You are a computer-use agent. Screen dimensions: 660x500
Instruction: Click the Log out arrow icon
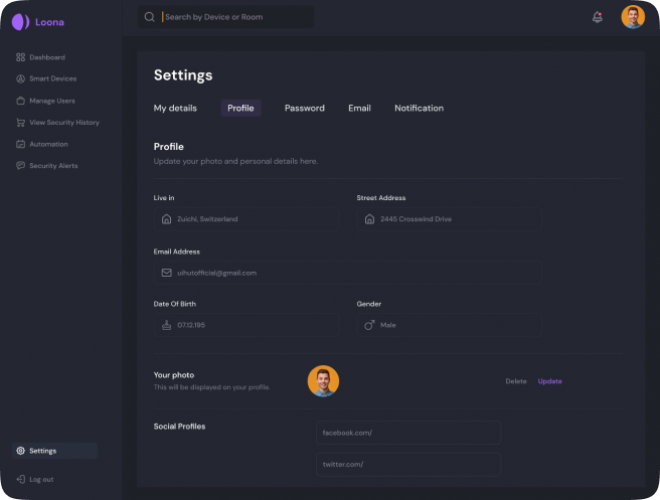20,479
